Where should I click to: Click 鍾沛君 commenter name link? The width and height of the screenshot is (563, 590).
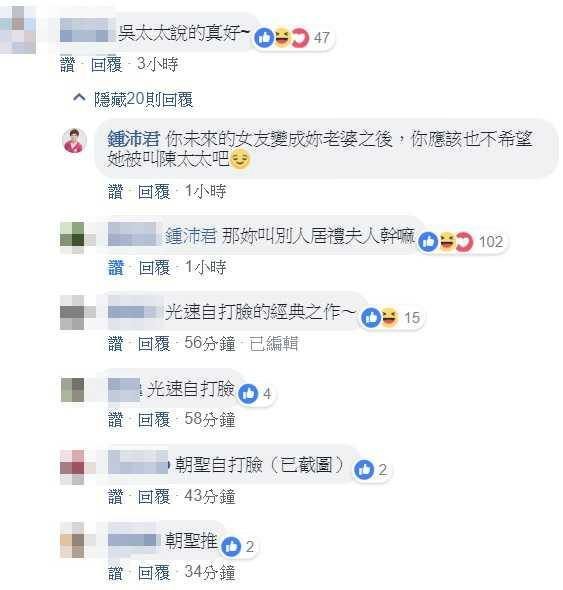[x=134, y=139]
